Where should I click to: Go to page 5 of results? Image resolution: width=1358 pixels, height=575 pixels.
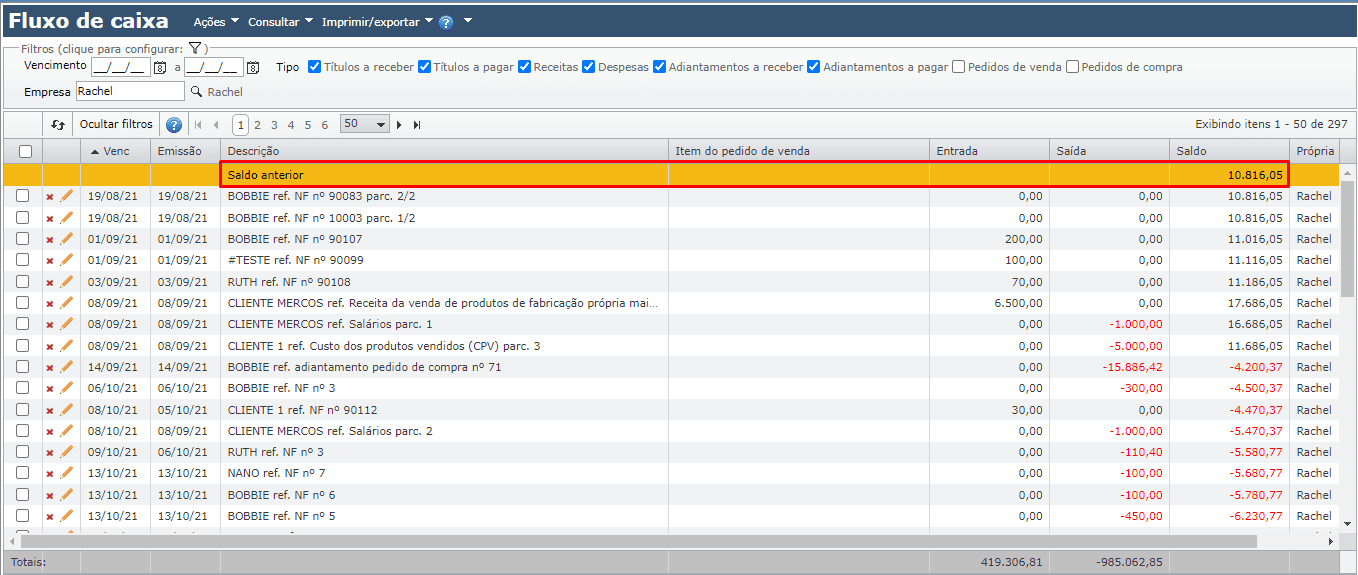point(308,125)
